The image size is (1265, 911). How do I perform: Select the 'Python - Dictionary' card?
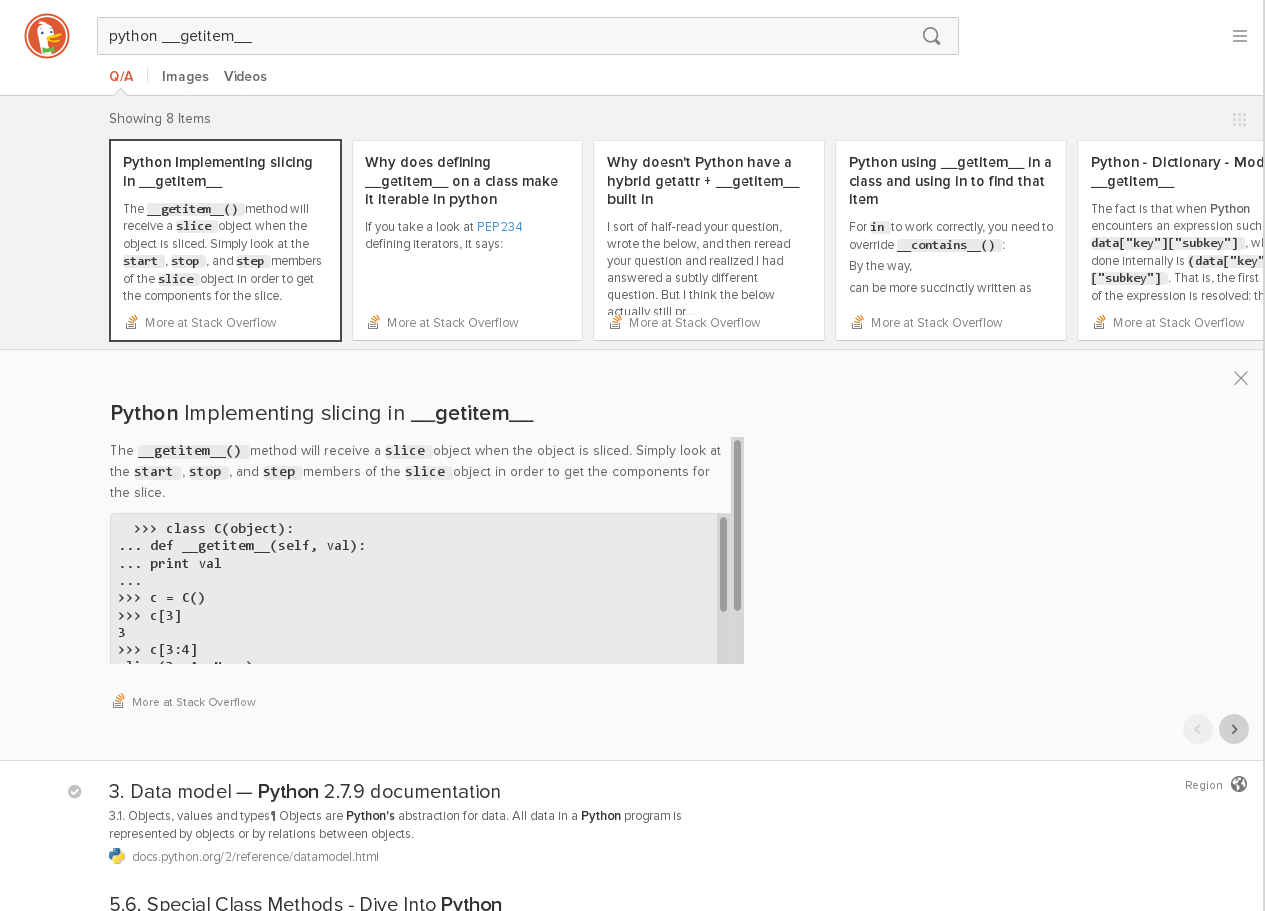pyautogui.click(x=1171, y=240)
